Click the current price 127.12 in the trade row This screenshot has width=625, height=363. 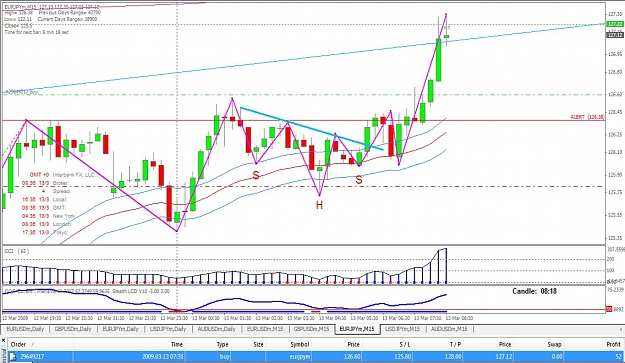(503, 357)
